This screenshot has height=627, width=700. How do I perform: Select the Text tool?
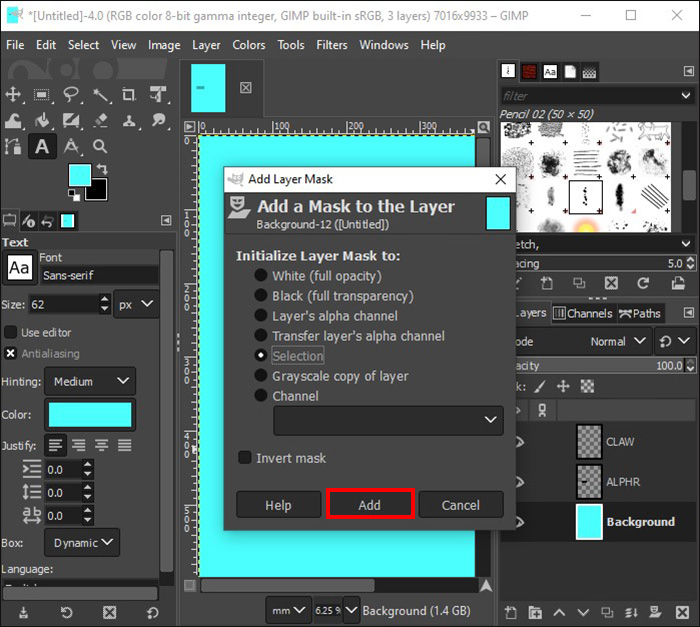pyautogui.click(x=42, y=146)
